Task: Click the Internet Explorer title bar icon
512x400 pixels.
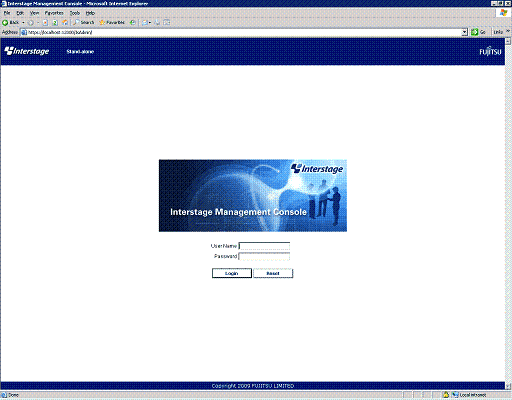Action: pyautogui.click(x=4, y=4)
